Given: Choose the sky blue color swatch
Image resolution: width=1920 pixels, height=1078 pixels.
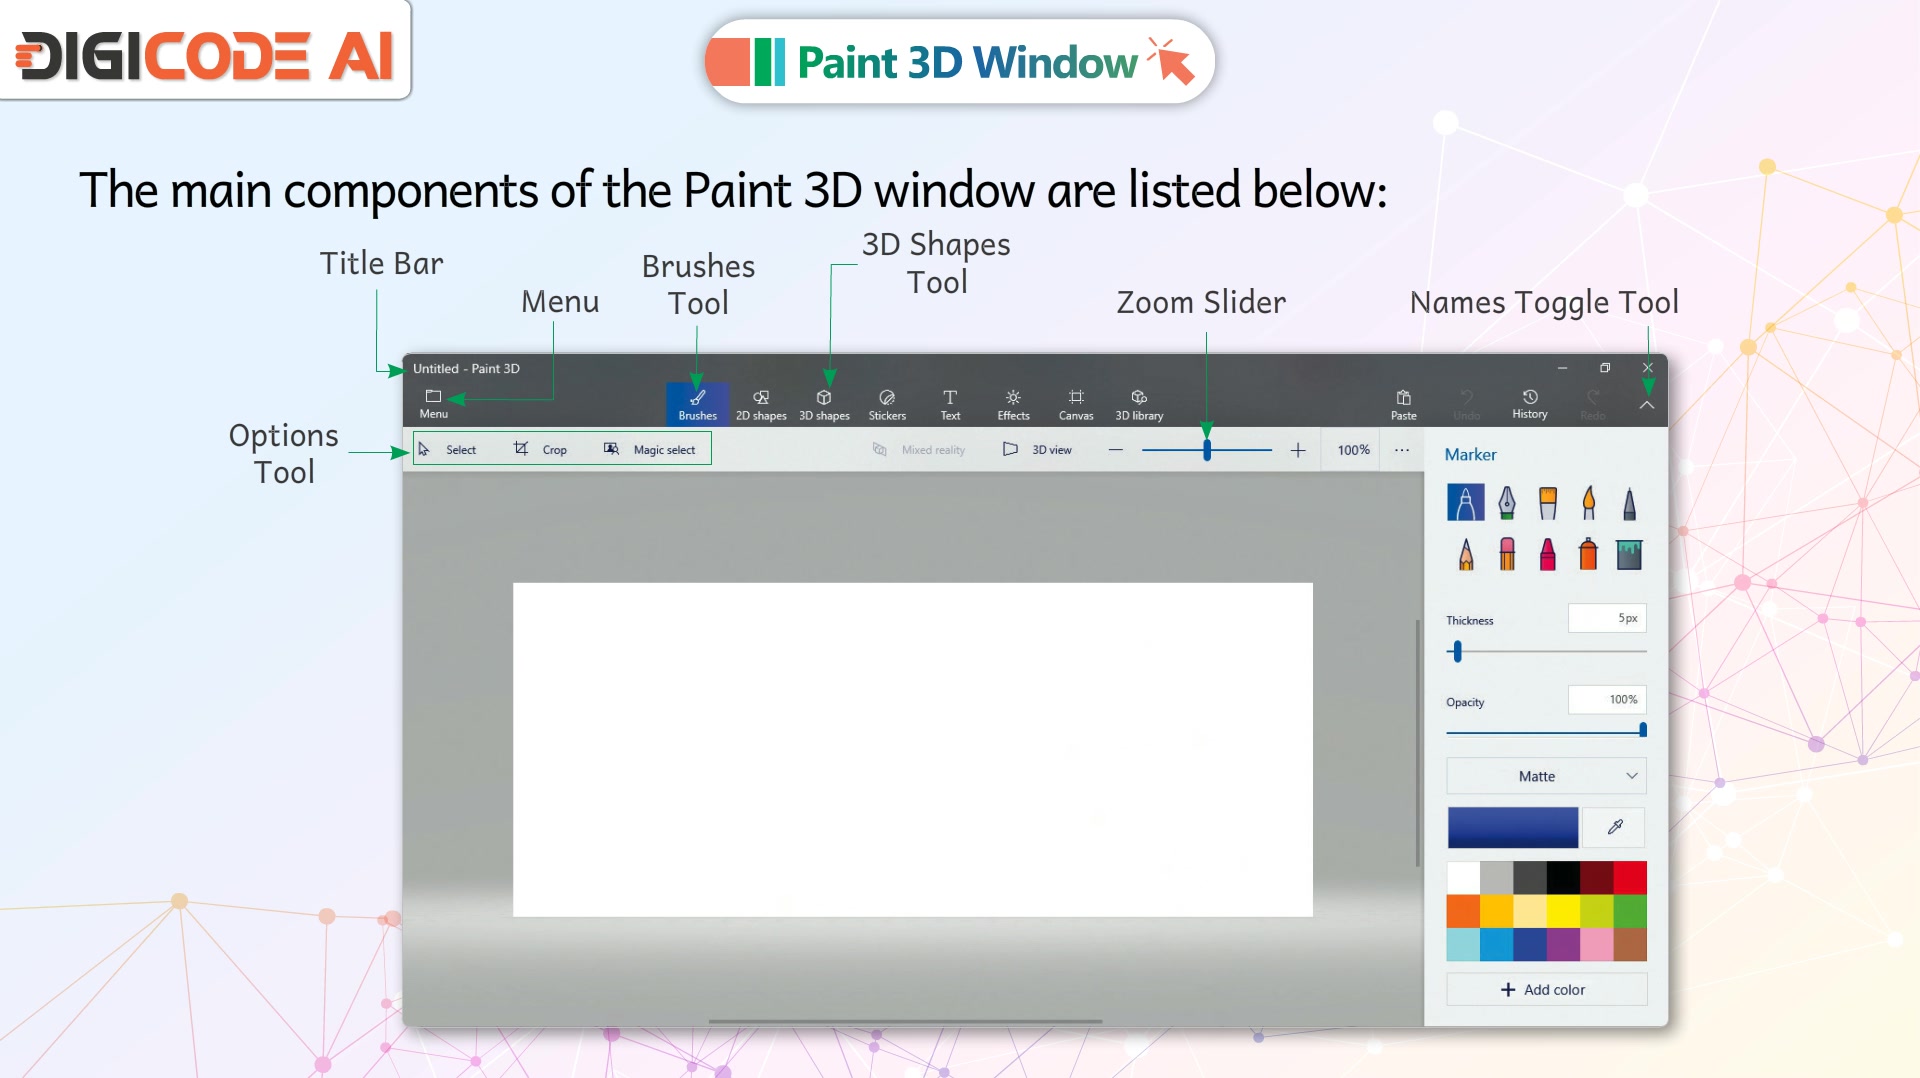Looking at the screenshot, I should pos(1497,944).
